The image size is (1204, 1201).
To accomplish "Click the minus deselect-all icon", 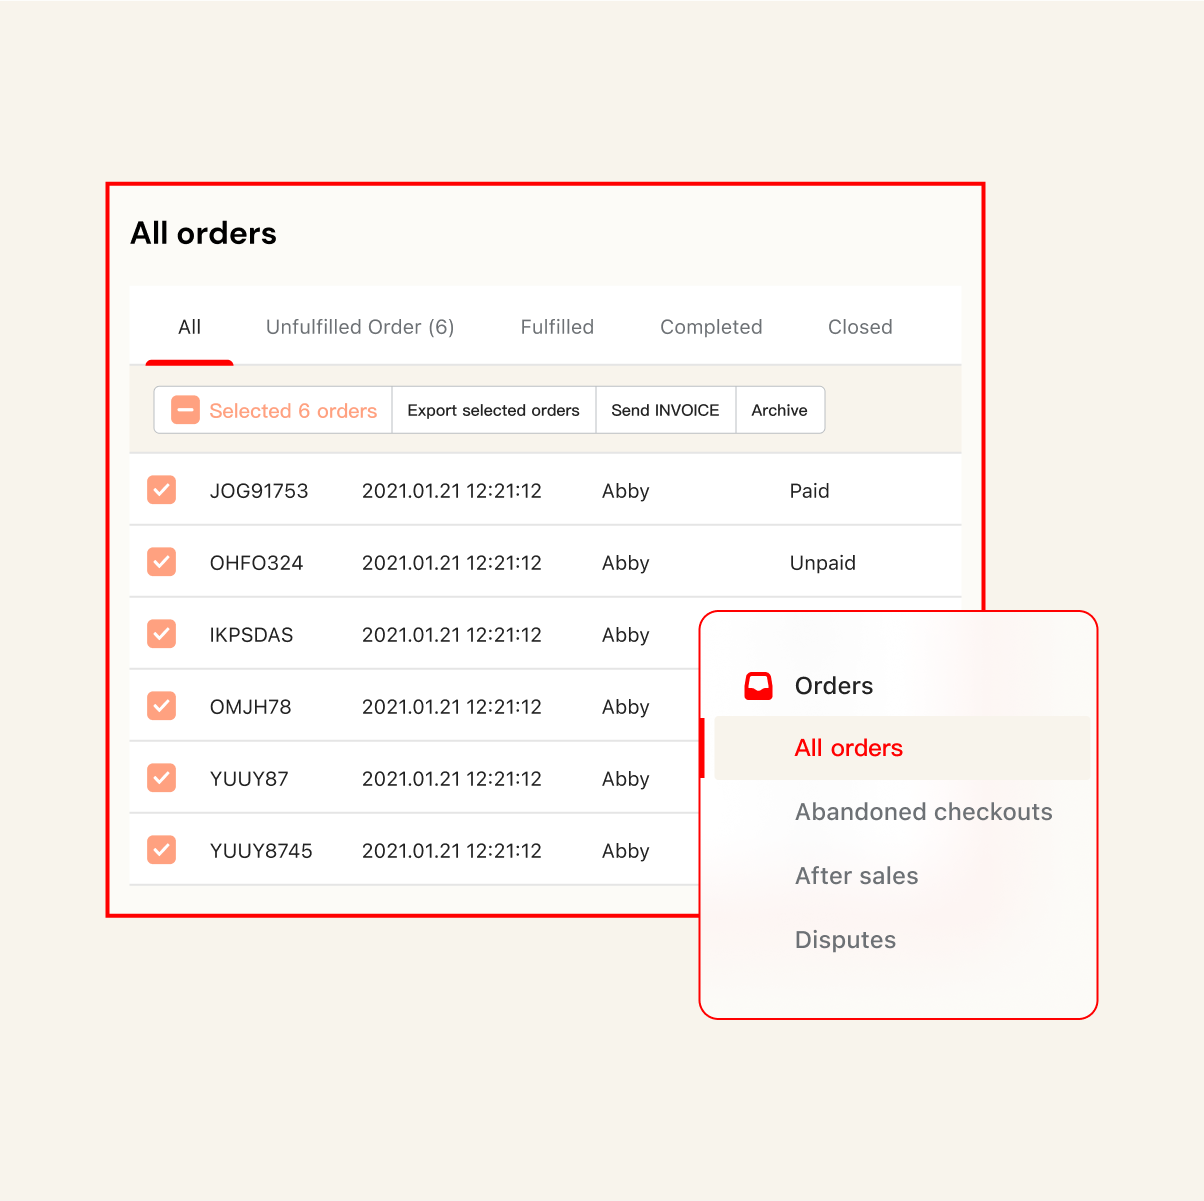I will [x=185, y=410].
